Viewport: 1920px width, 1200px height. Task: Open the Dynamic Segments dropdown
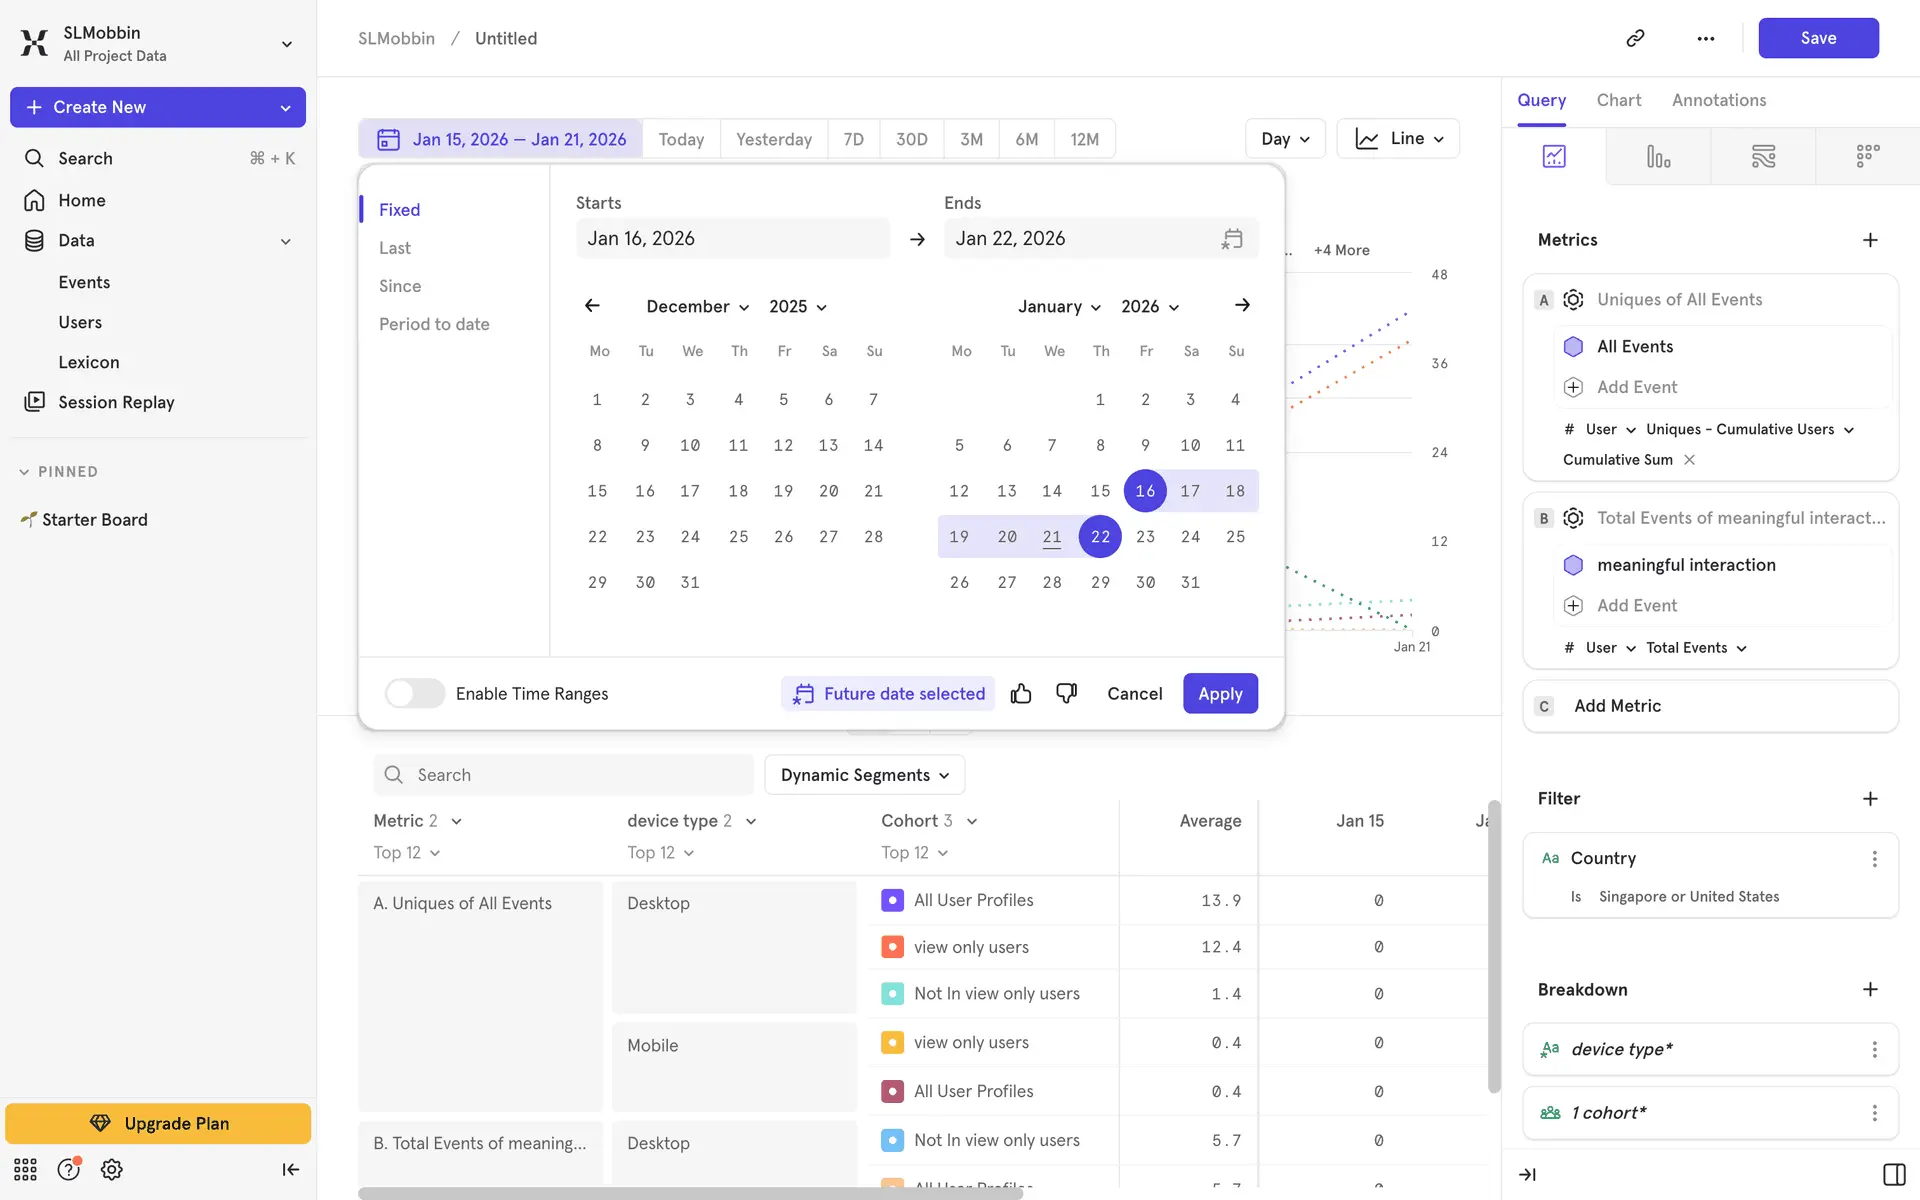click(864, 775)
